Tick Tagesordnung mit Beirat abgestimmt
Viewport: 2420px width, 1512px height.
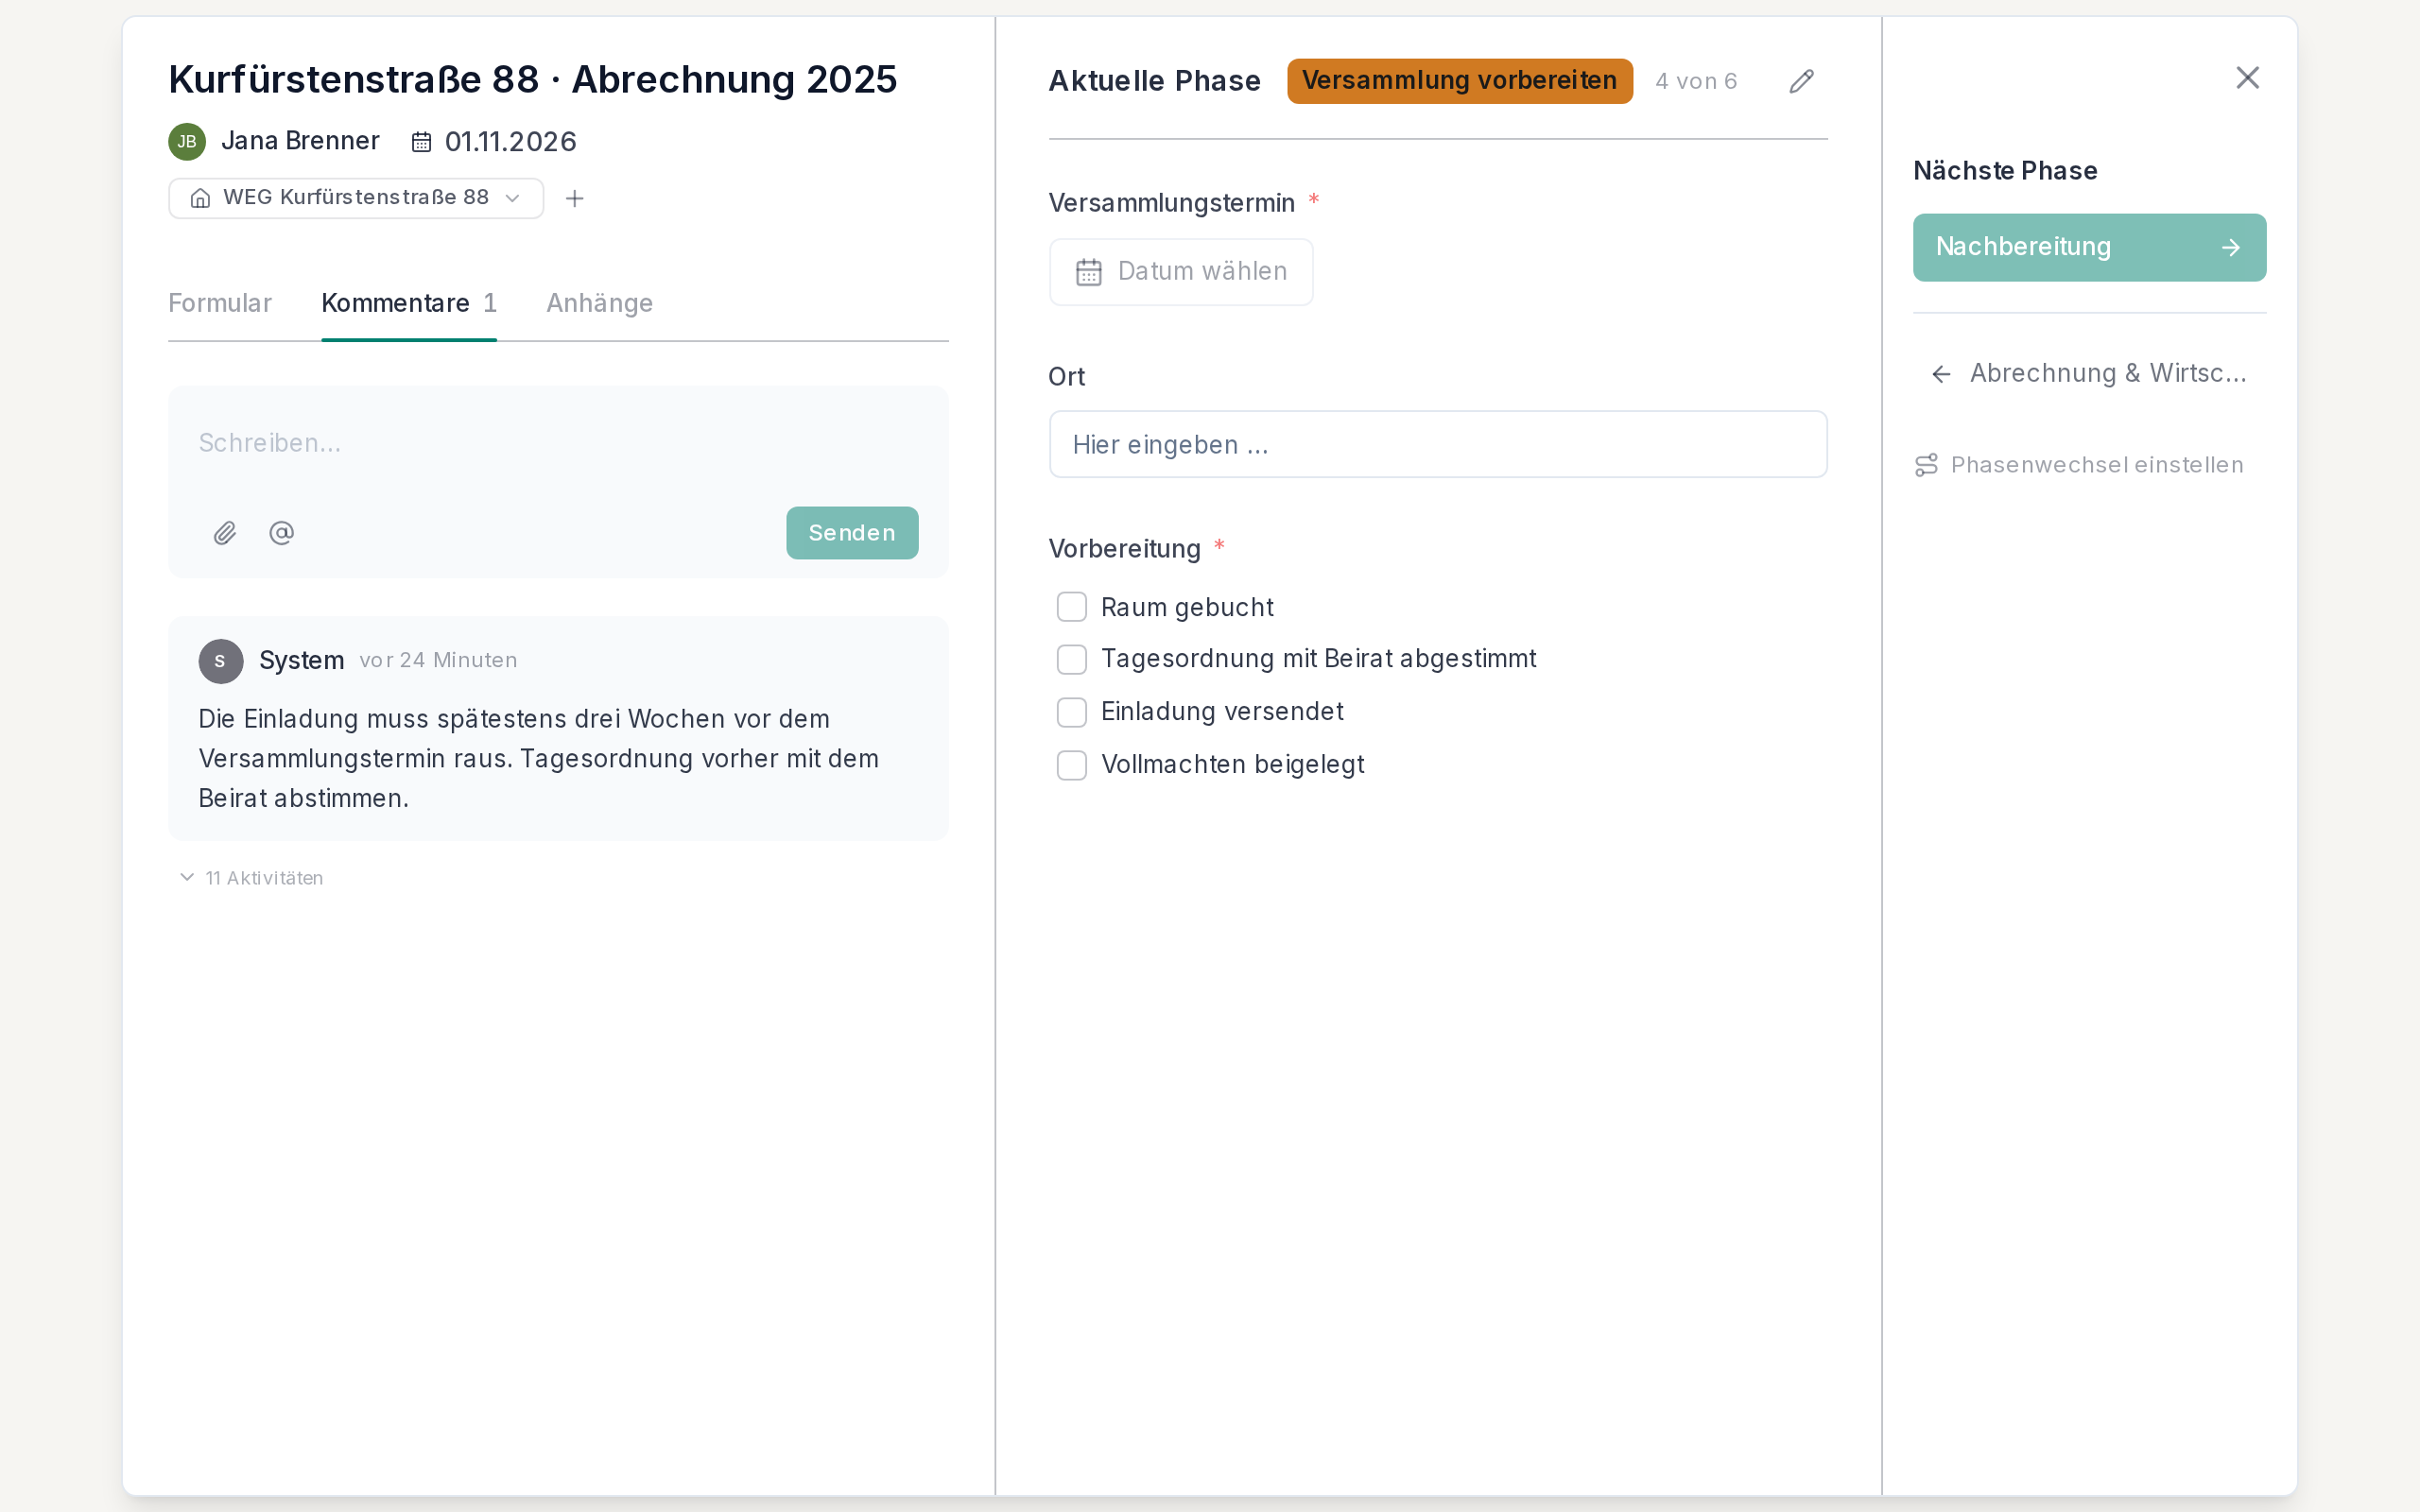click(x=1071, y=659)
